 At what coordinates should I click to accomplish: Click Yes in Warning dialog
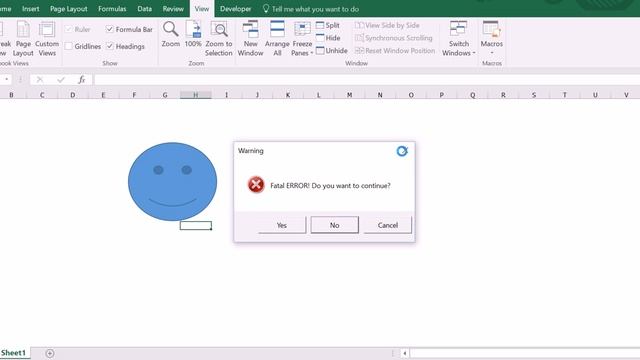[x=282, y=225]
